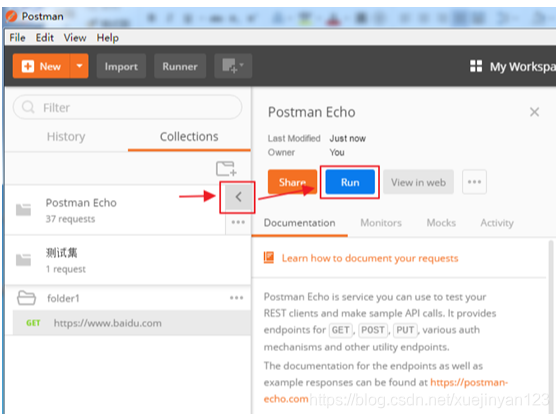Open the File menu
559x418 pixels.
tap(17, 37)
